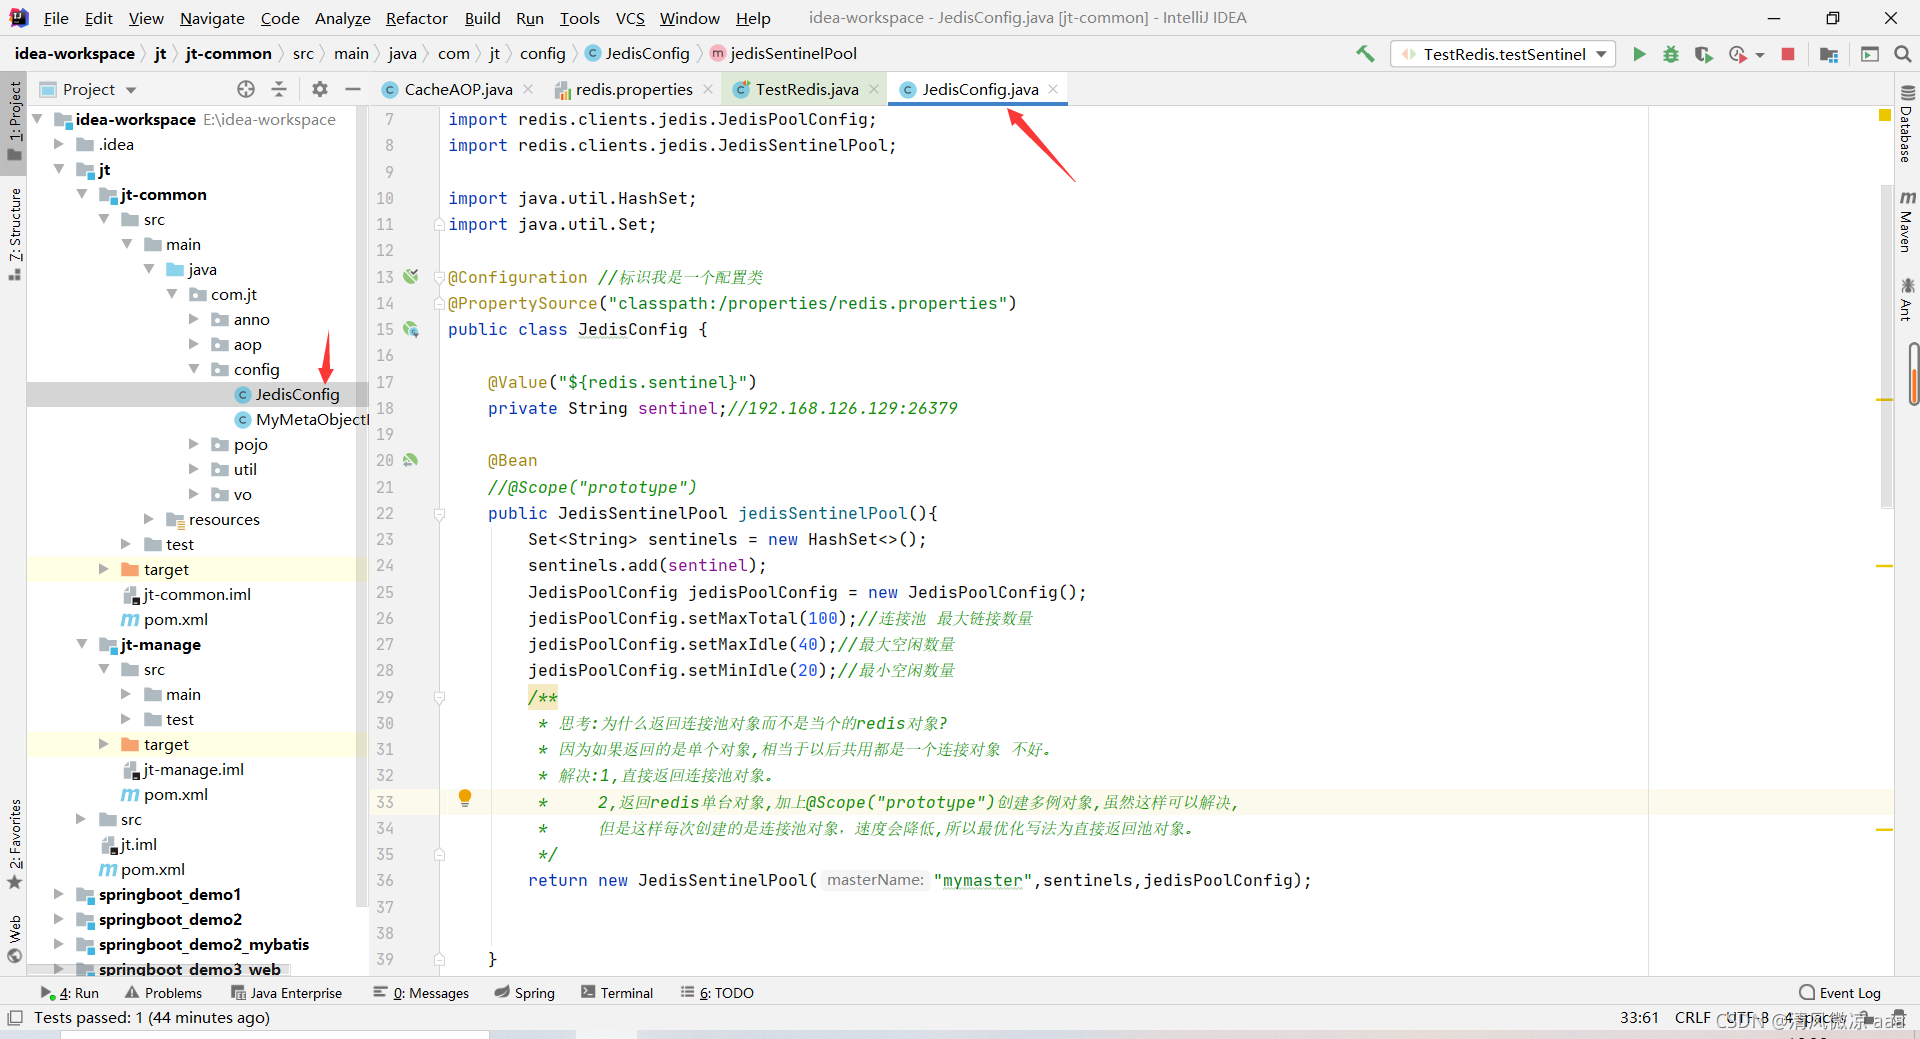Click bean gutter icon on line 20

[x=411, y=460]
